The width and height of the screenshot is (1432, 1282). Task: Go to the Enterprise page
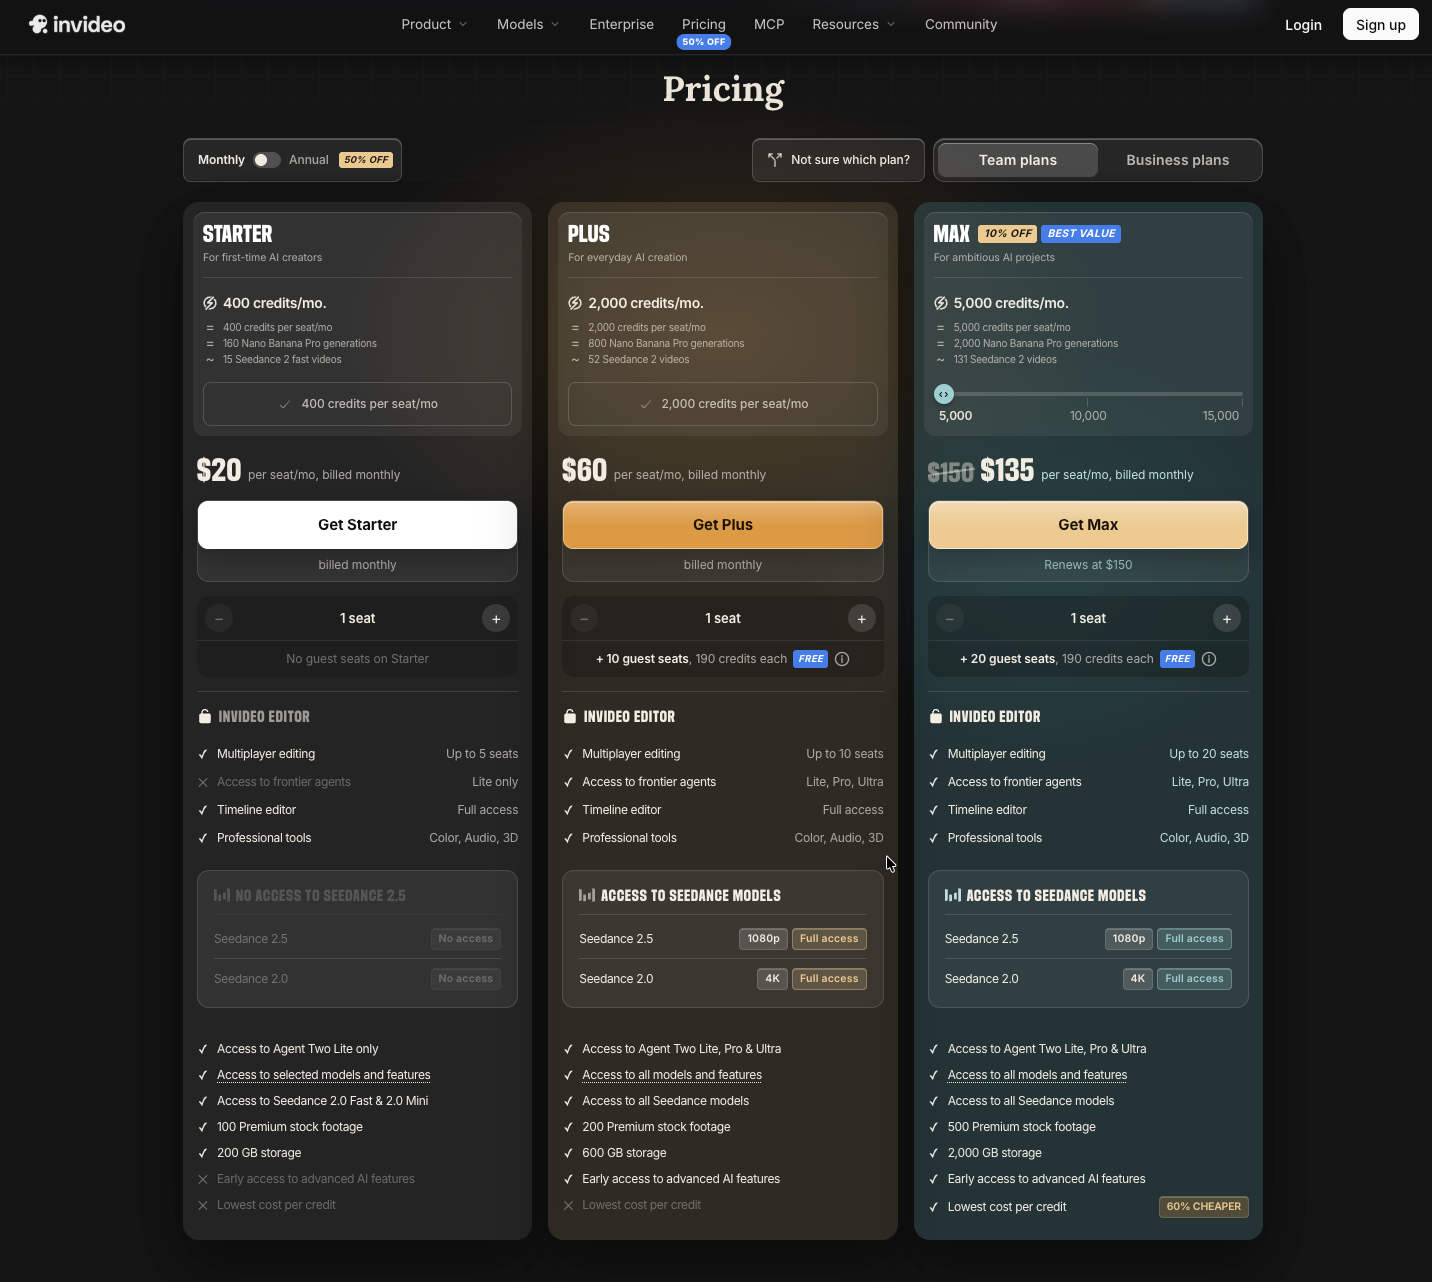(x=621, y=24)
